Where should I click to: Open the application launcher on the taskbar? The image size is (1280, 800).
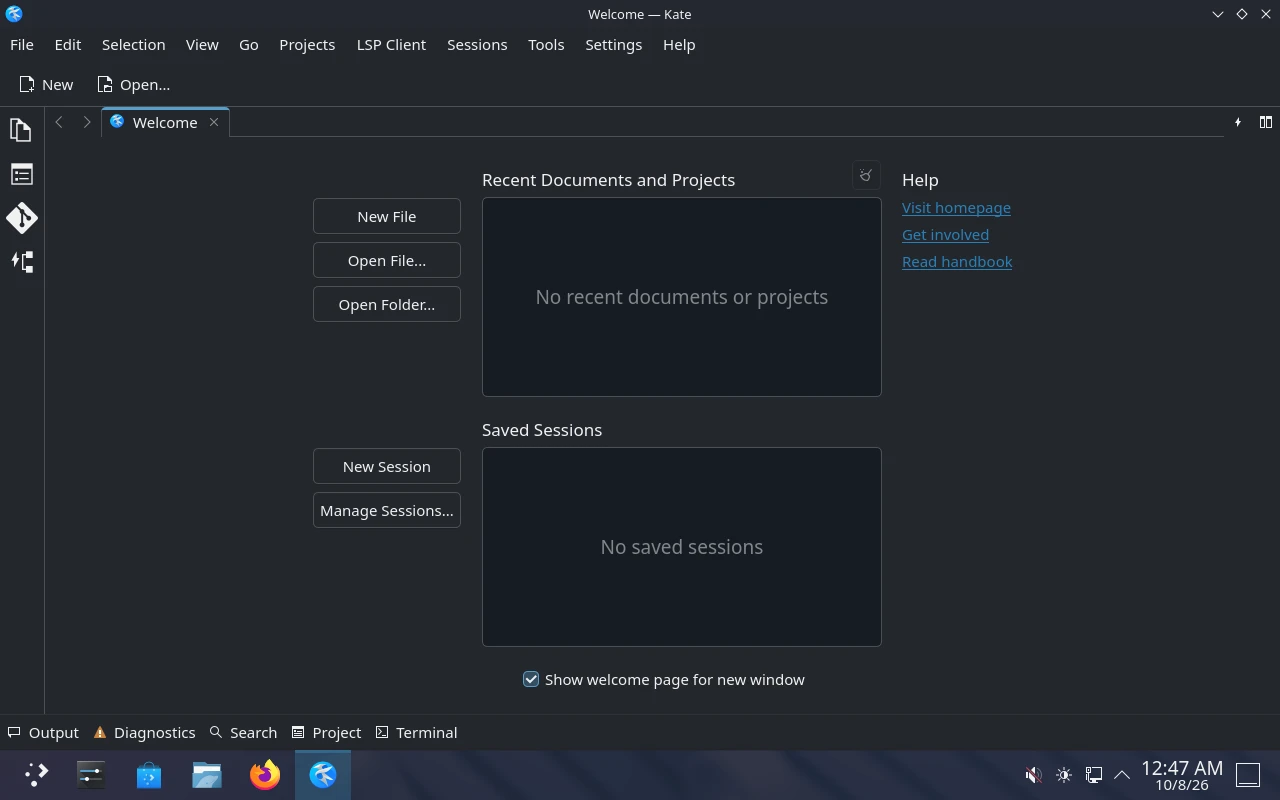pyautogui.click(x=36, y=775)
